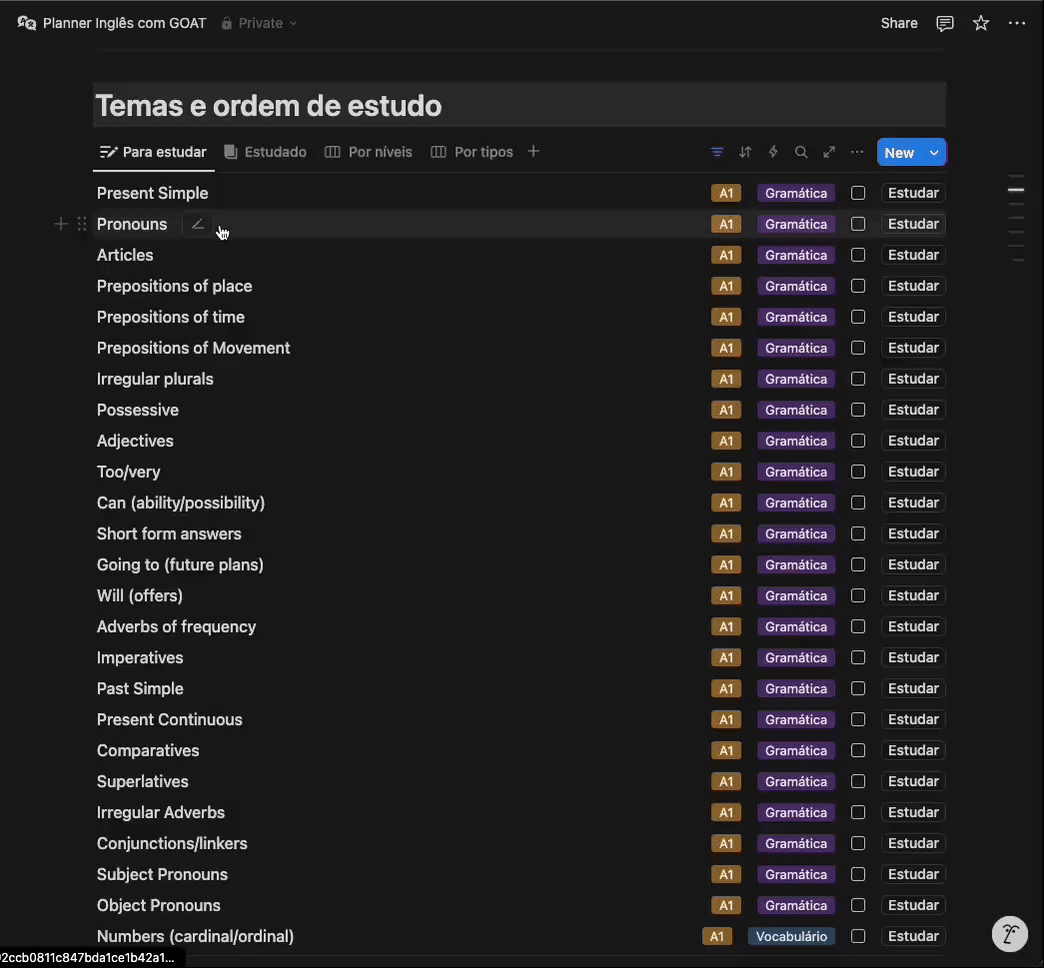Open database in full page icon
Screen dimensions: 1044x968
coord(829,152)
